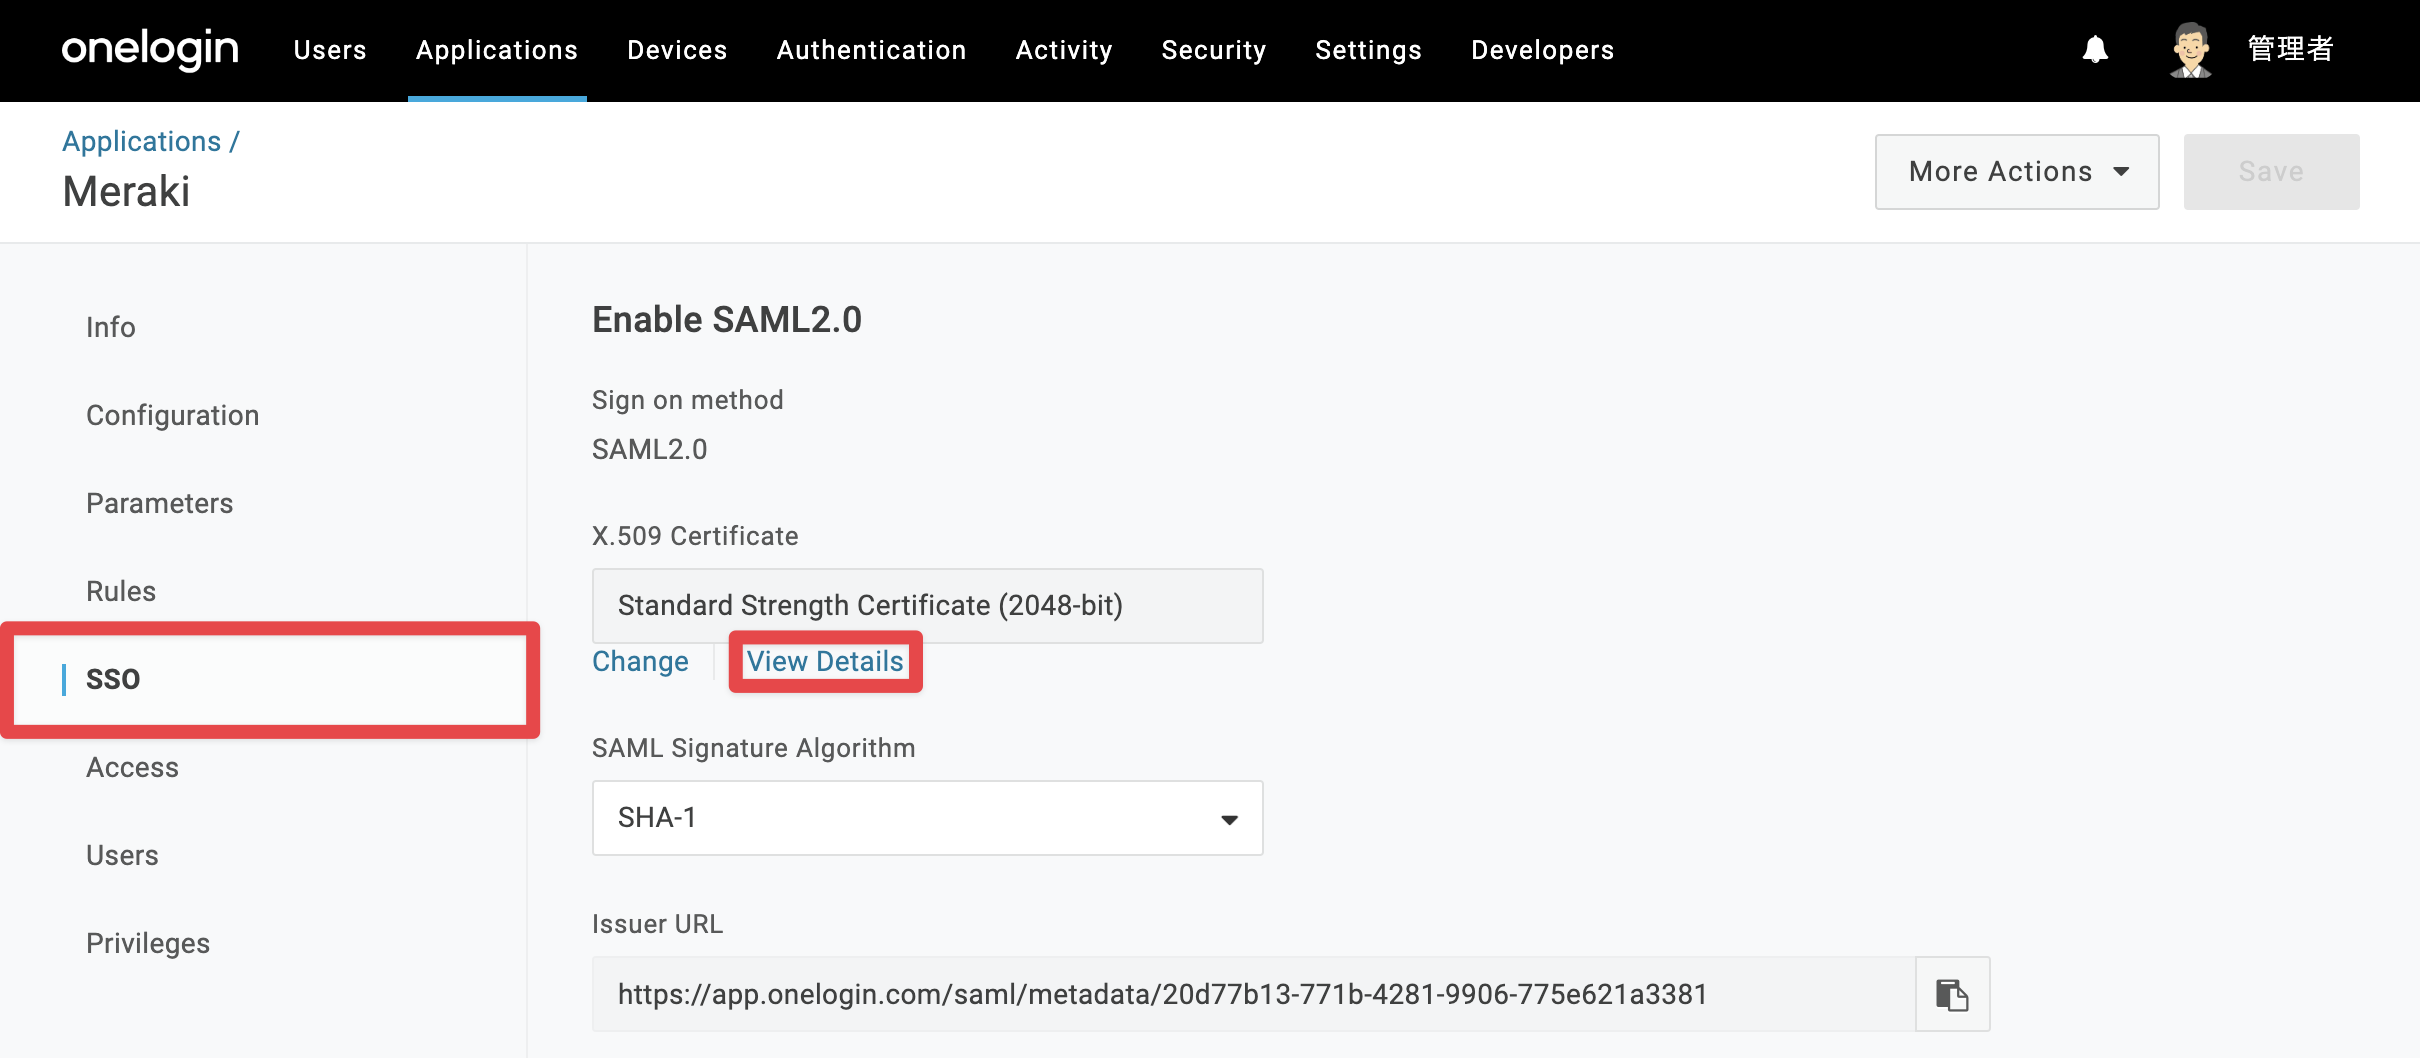The width and height of the screenshot is (2420, 1058).
Task: Open the Security menu
Action: (1214, 50)
